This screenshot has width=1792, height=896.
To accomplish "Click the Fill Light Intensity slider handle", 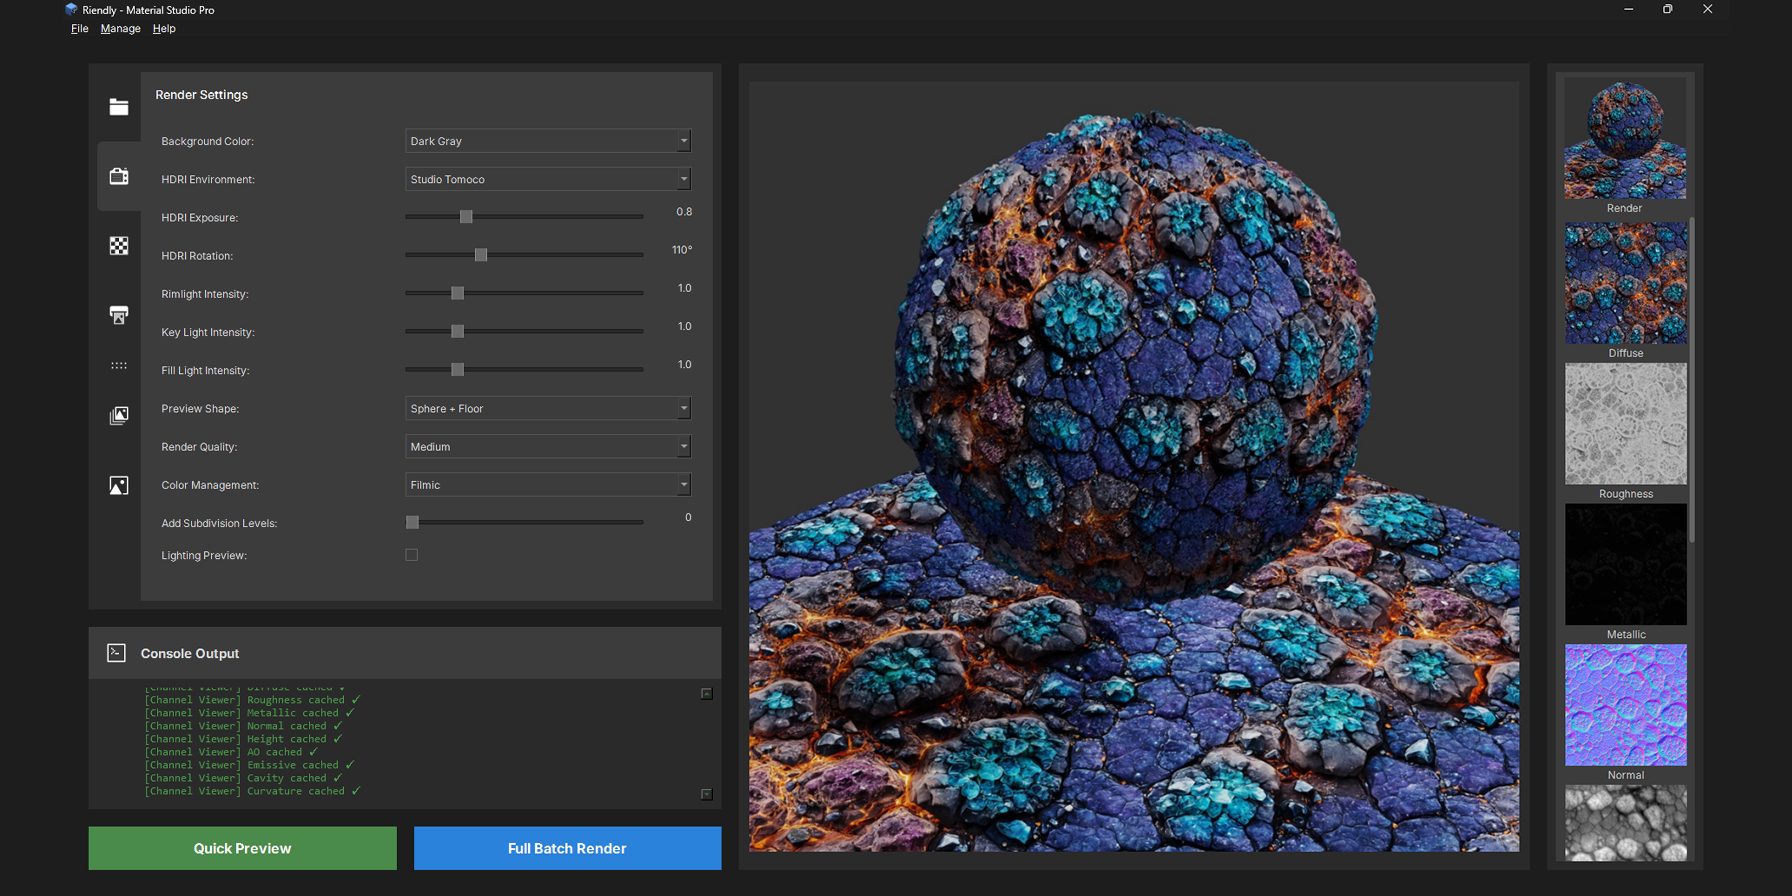I will 457,370.
